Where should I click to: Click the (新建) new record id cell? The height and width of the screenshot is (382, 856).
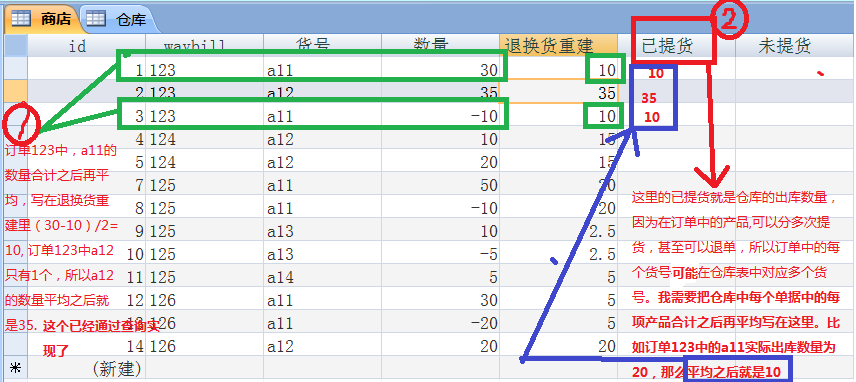coord(86,368)
